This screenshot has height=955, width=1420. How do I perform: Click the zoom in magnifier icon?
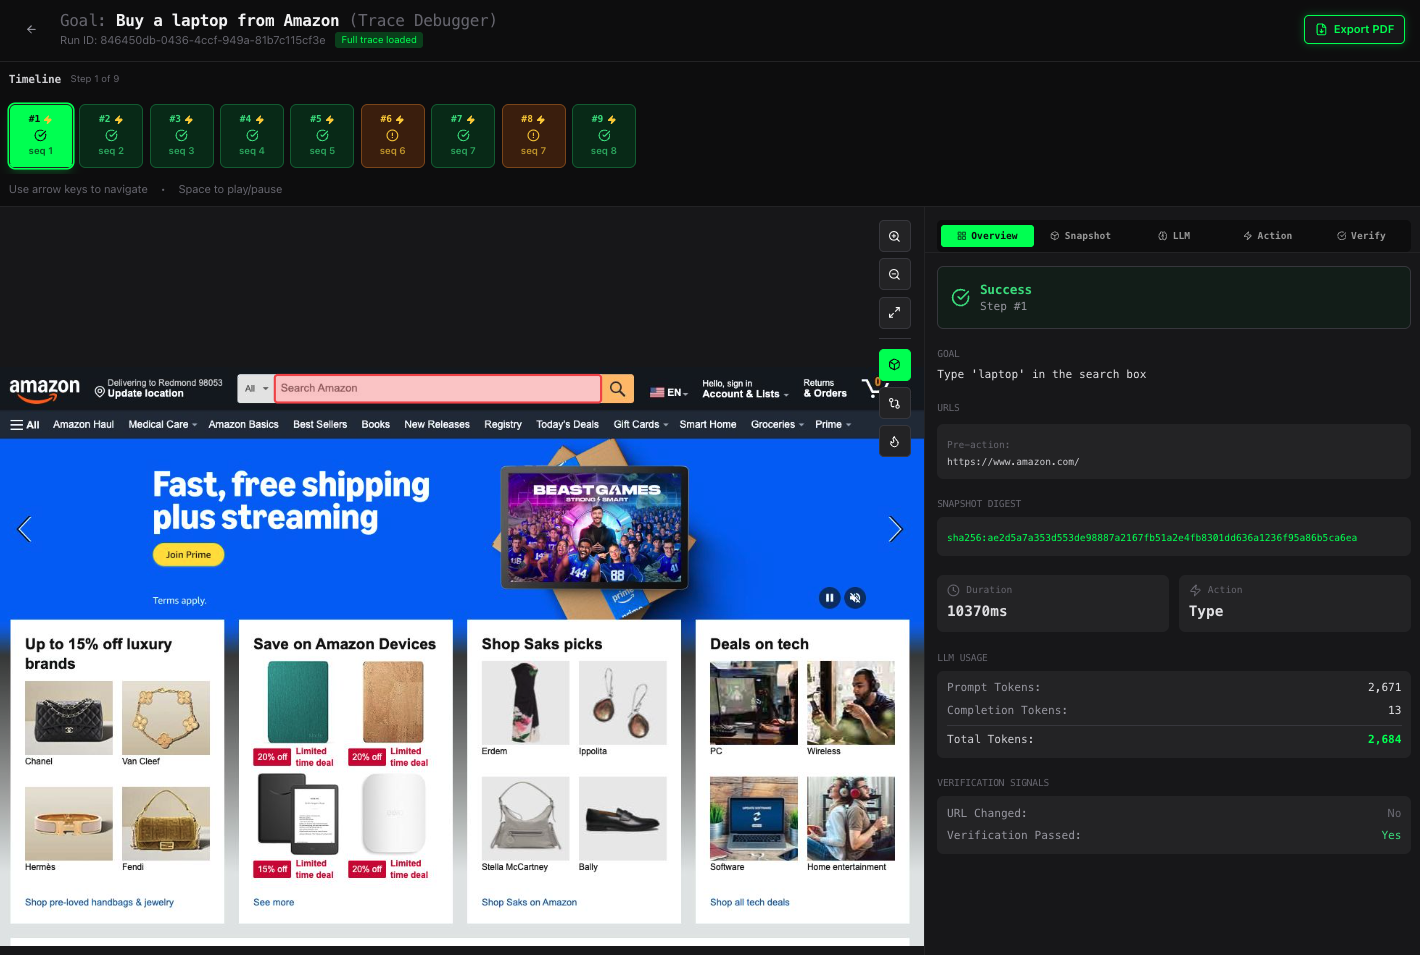pos(894,237)
